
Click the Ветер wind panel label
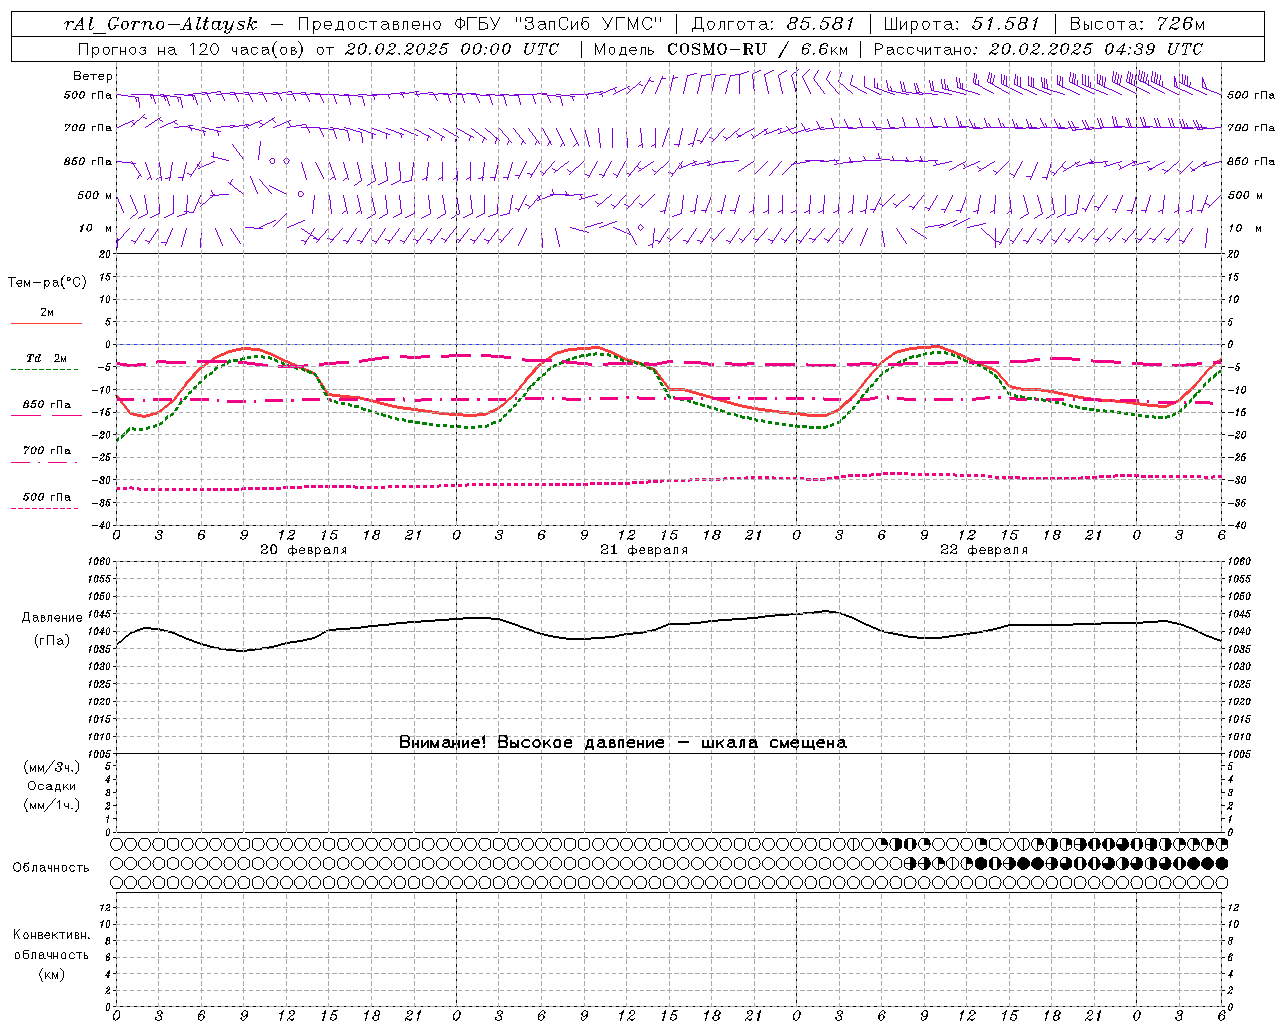click(x=93, y=76)
